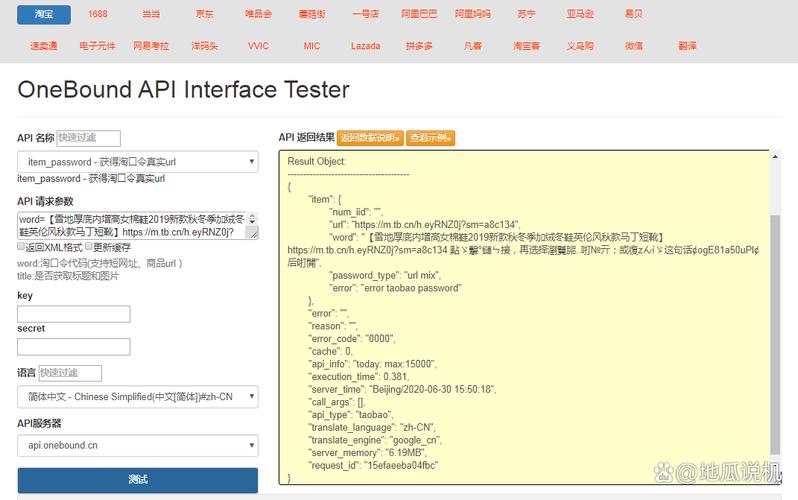Open the Lazada tab
Screen dimensions: 798x500
pyautogui.click(x=365, y=46)
